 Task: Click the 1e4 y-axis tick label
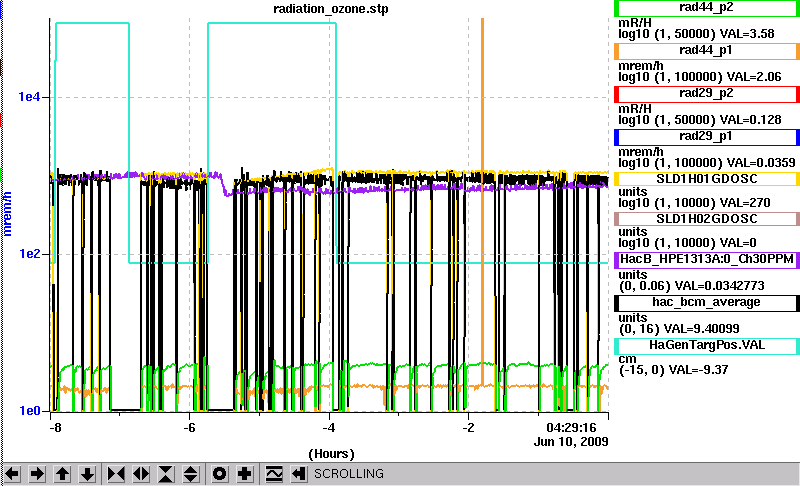tap(29, 97)
